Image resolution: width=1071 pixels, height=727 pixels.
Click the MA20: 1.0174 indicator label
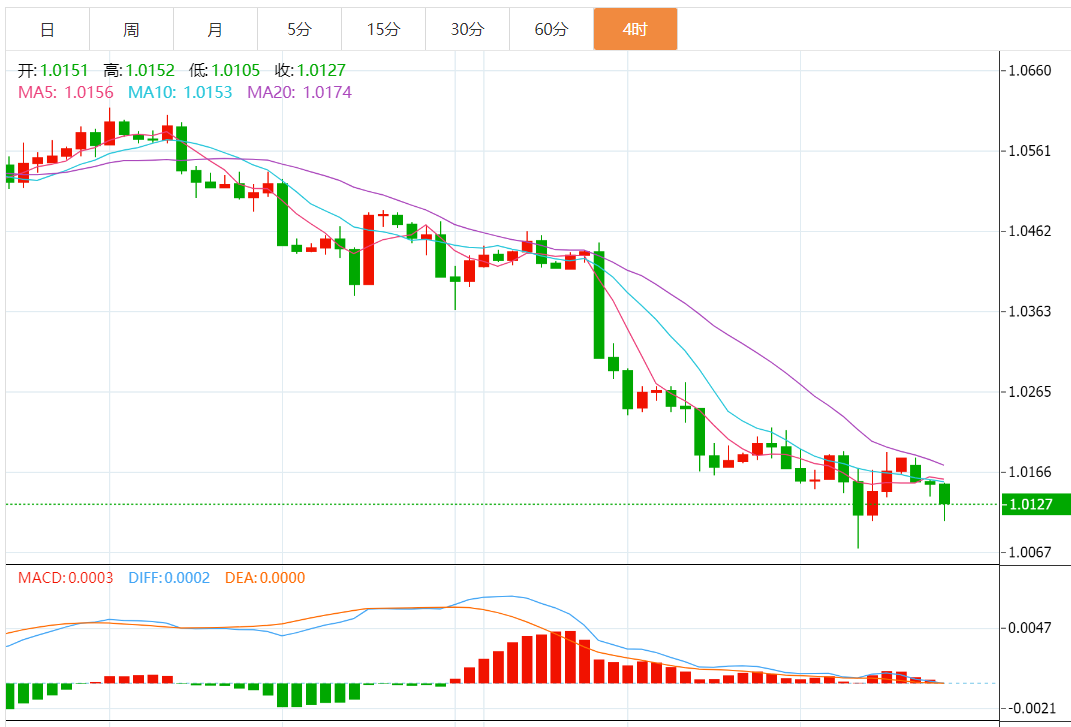[299, 92]
